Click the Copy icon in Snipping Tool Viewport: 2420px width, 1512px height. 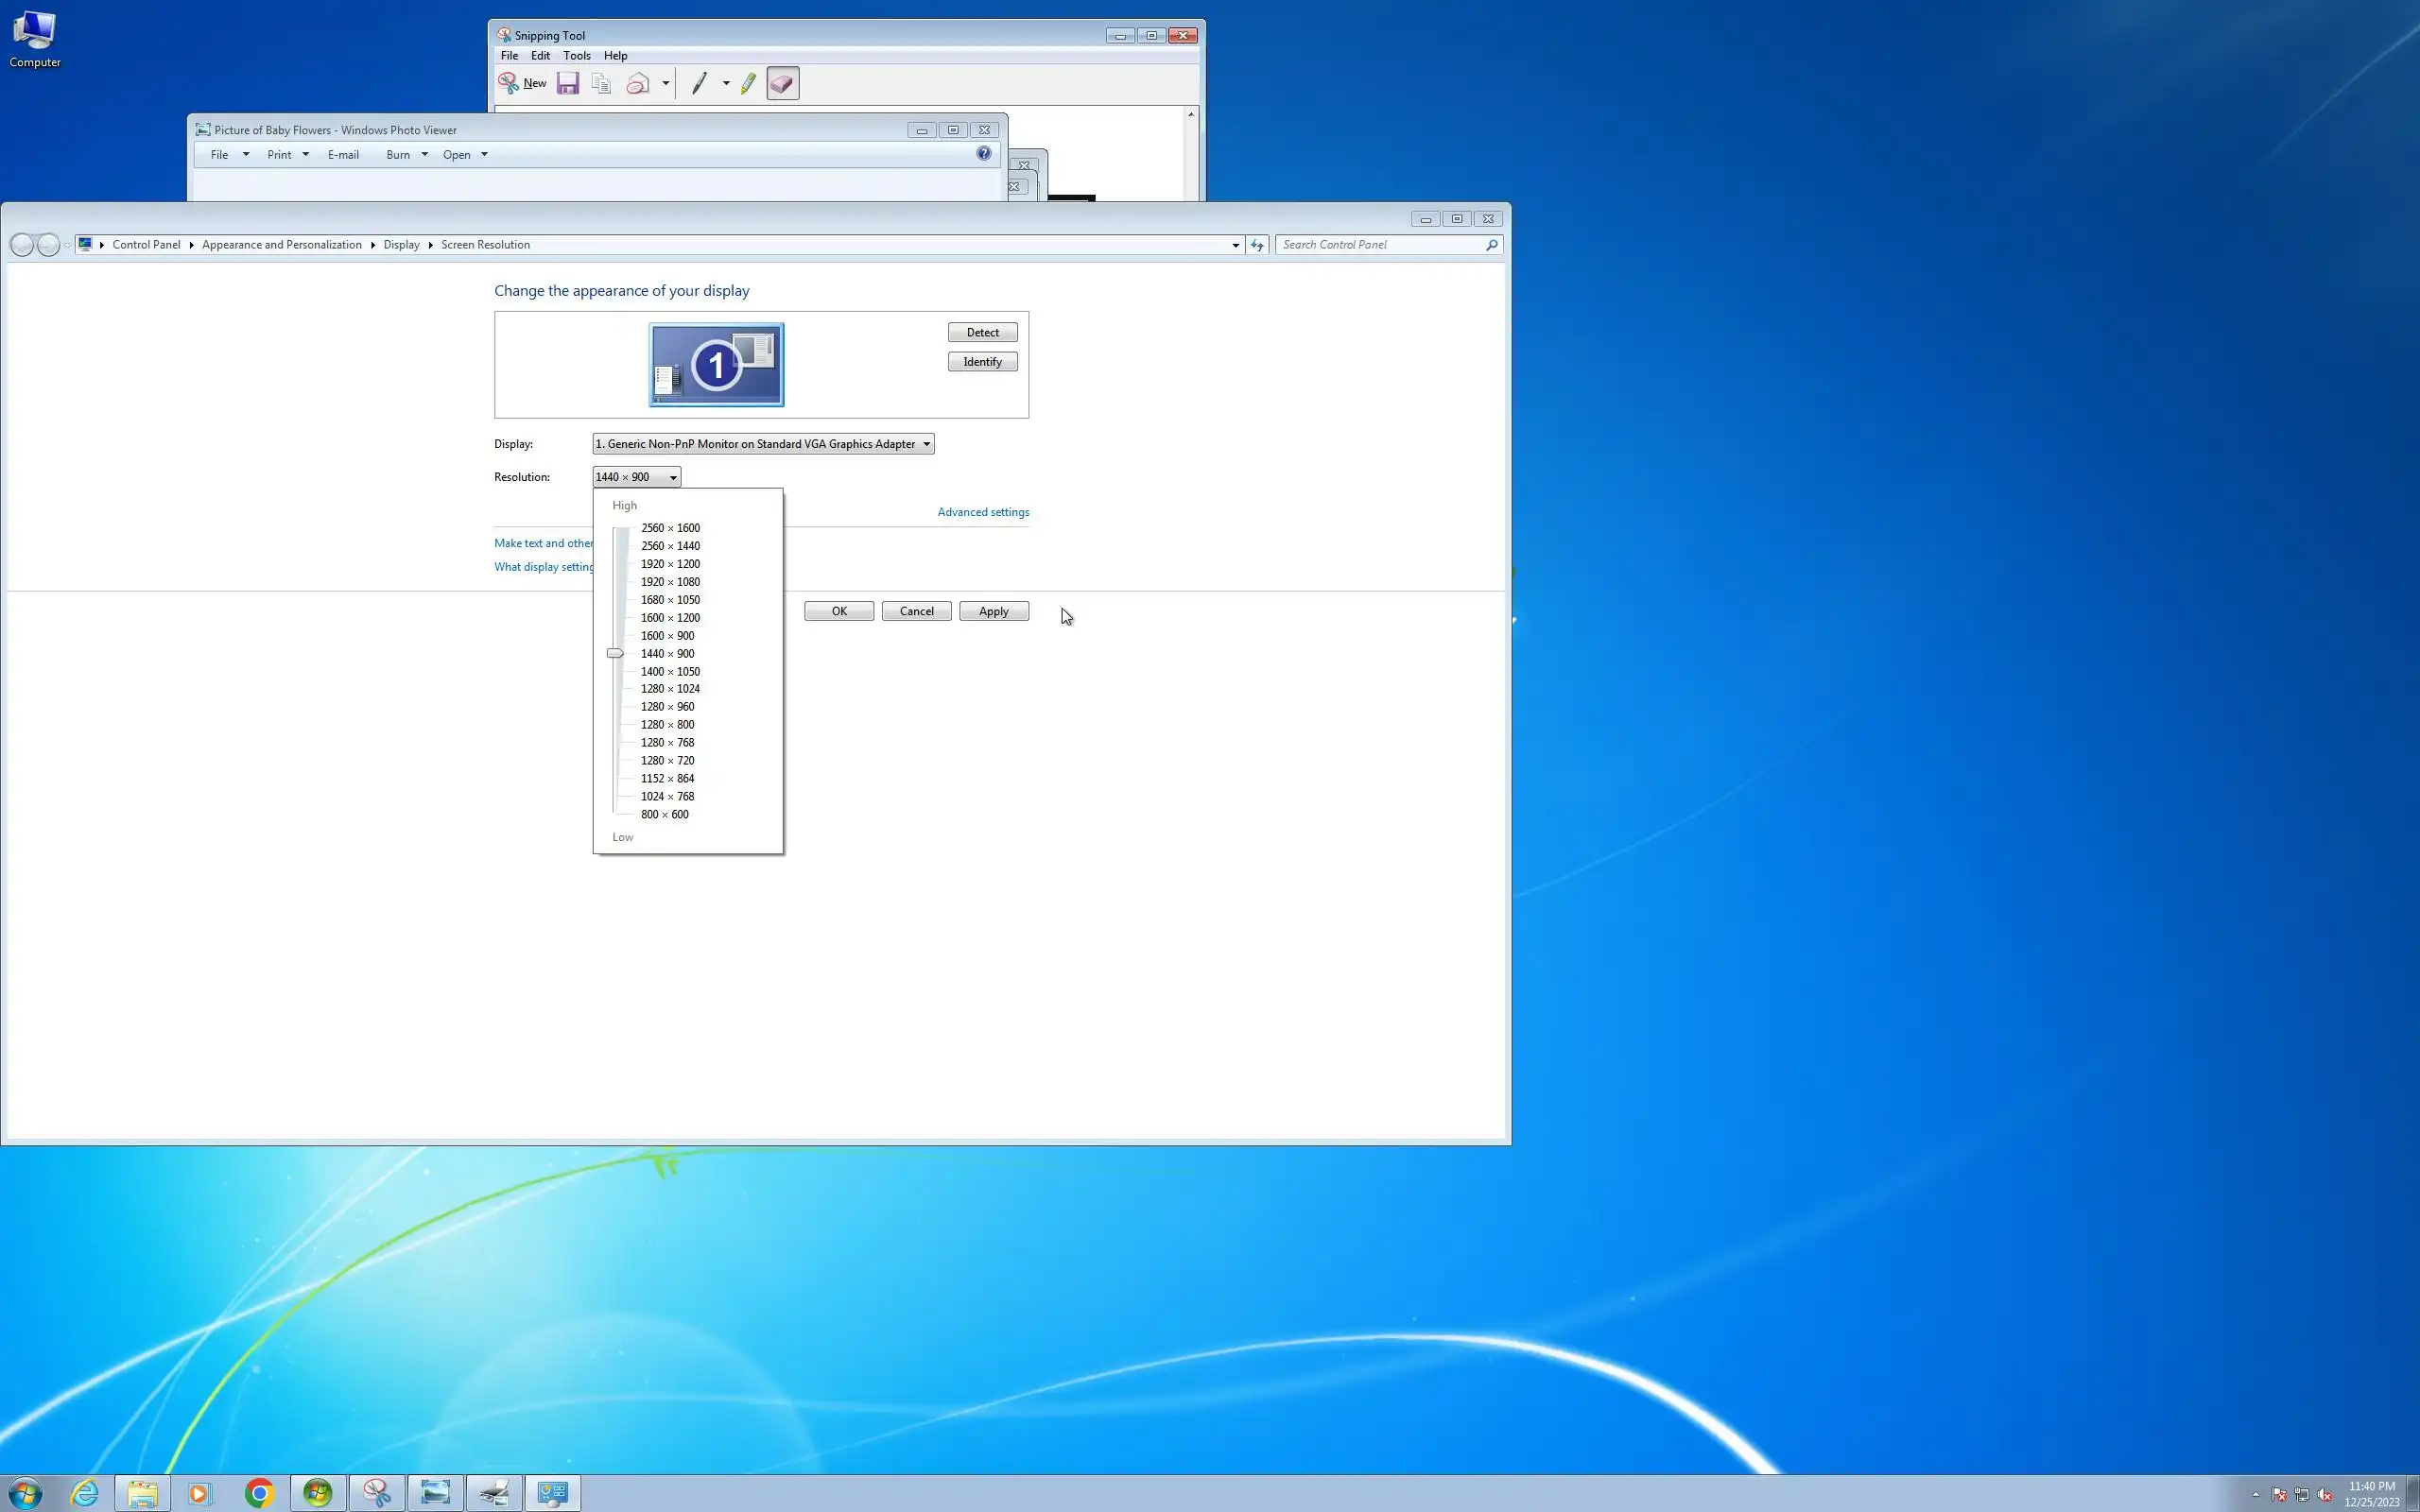coord(601,84)
